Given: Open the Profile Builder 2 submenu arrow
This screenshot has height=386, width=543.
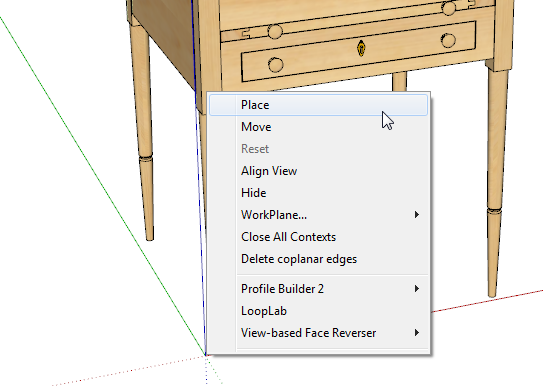Looking at the screenshot, I should [417, 289].
